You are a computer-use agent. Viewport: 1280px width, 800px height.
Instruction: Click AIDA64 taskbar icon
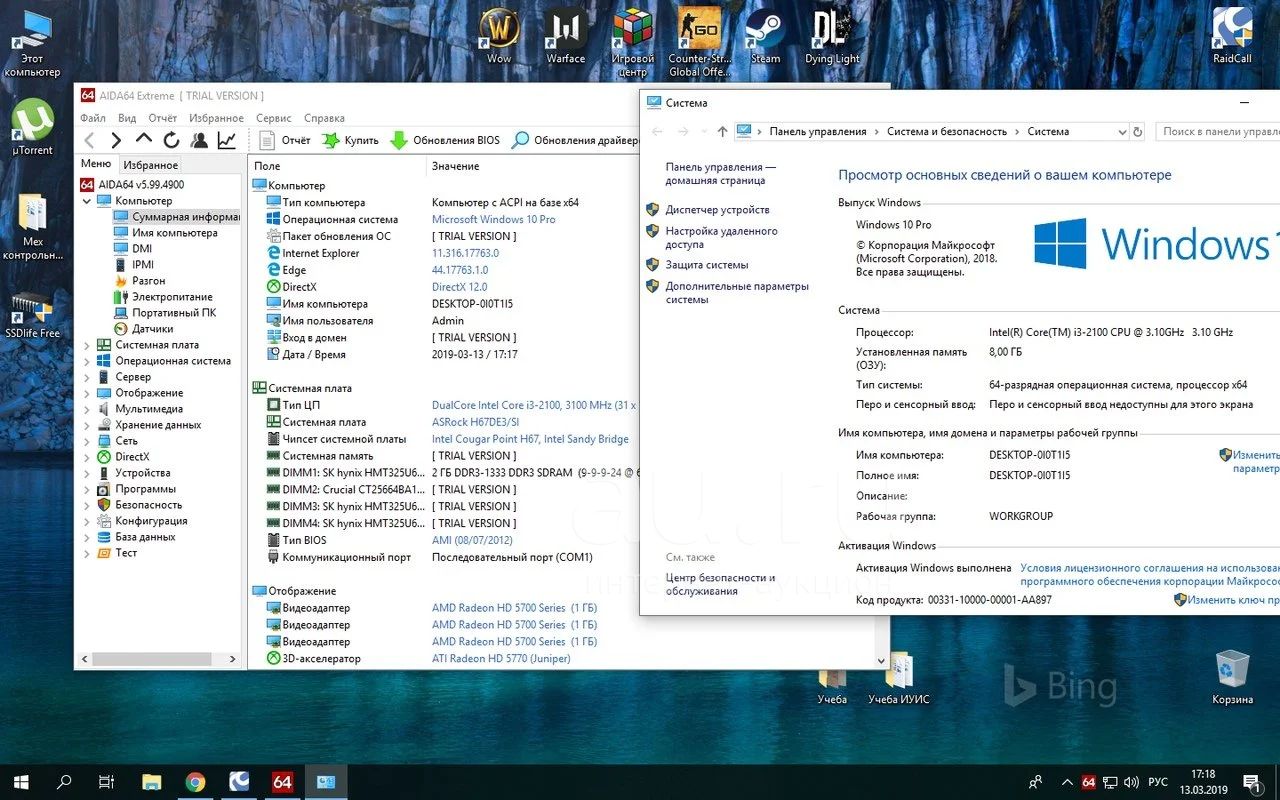[x=283, y=782]
